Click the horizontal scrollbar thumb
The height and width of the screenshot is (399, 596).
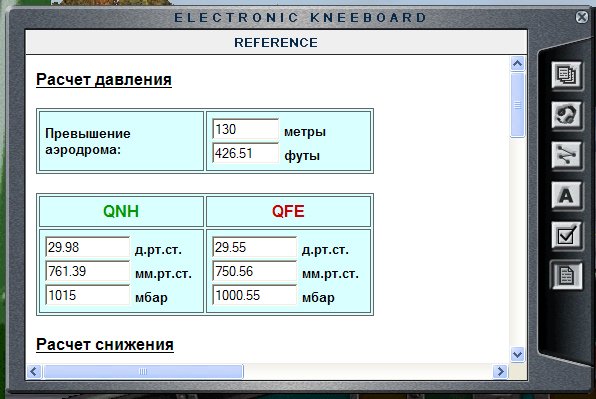tap(143, 371)
